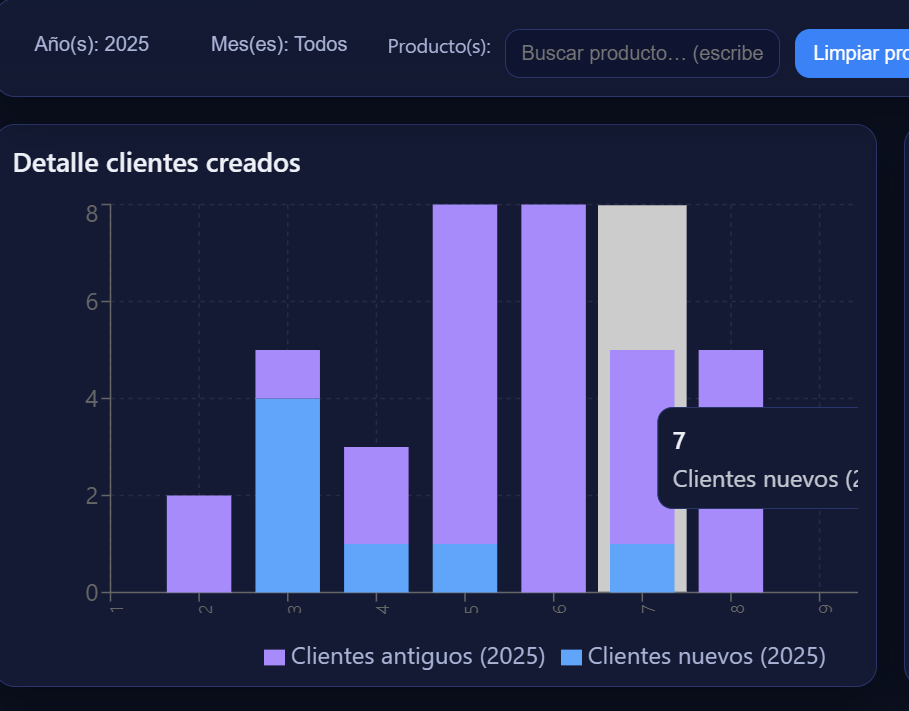Expand the "Producto(s)" product selector
909x711 pixels.
pos(438,46)
